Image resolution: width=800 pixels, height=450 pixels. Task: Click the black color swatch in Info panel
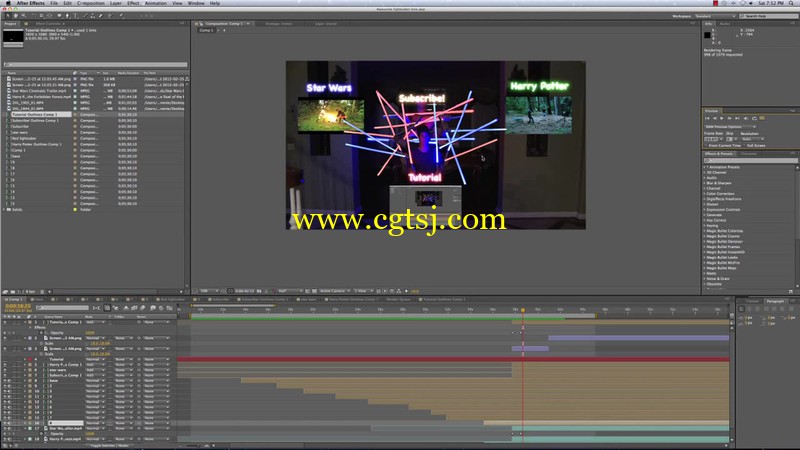point(707,35)
